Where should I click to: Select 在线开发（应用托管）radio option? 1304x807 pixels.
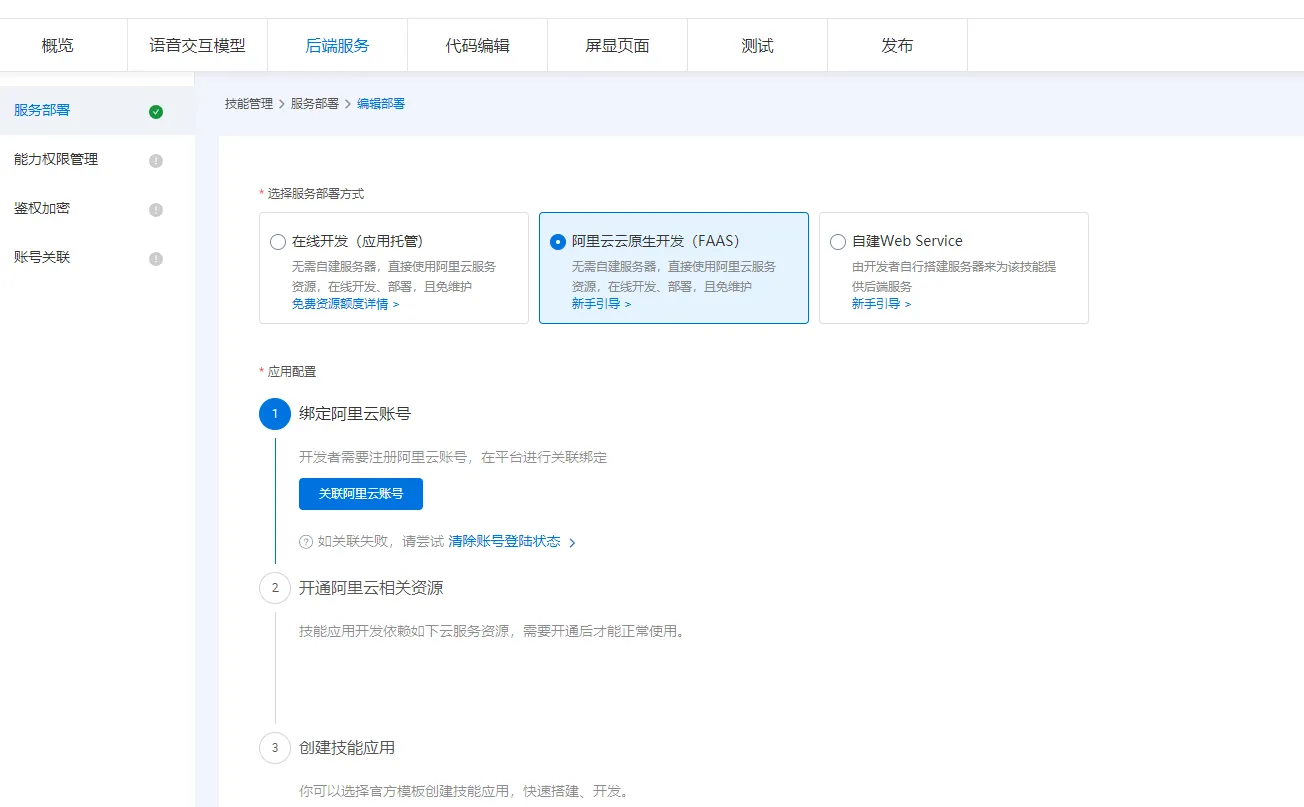click(x=278, y=242)
